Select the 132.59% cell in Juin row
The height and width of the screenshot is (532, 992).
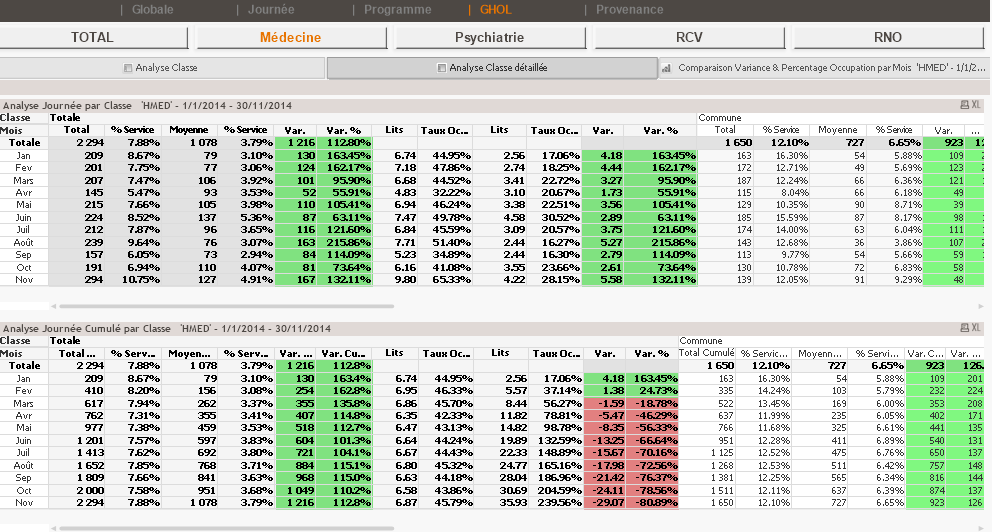[x=555, y=441]
